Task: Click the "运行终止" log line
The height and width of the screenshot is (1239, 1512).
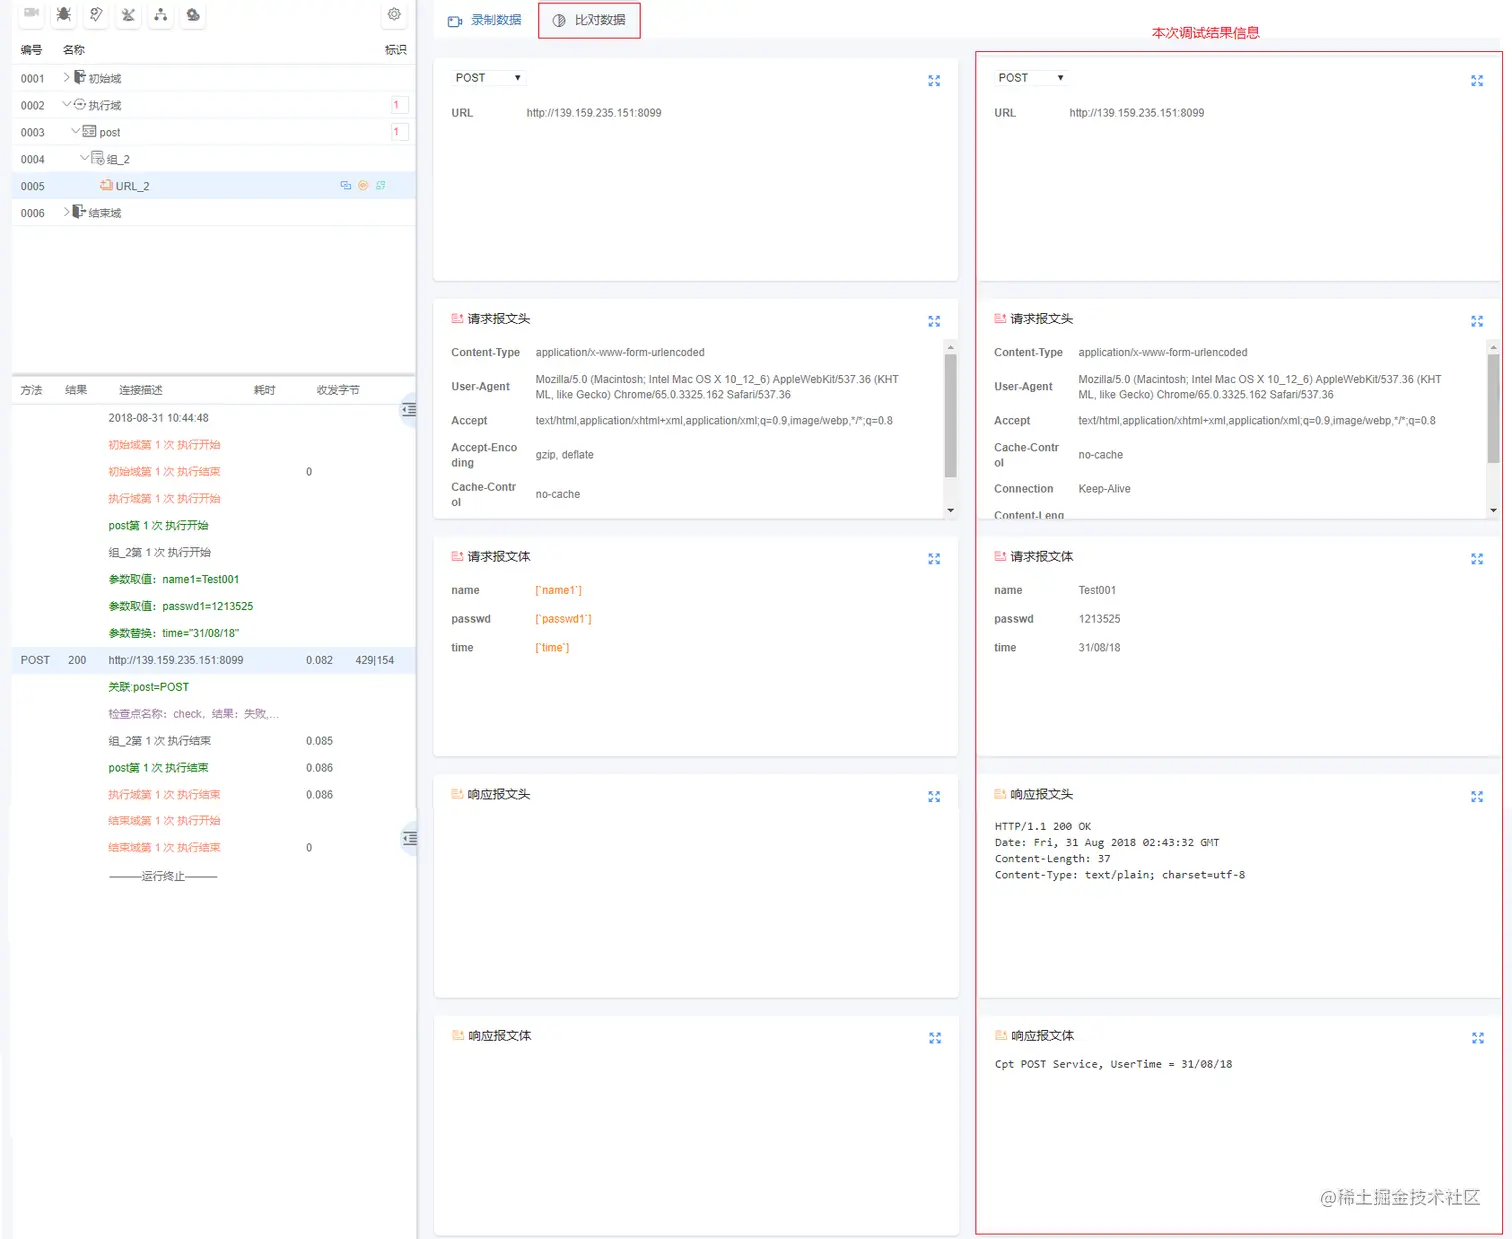Action: (163, 876)
